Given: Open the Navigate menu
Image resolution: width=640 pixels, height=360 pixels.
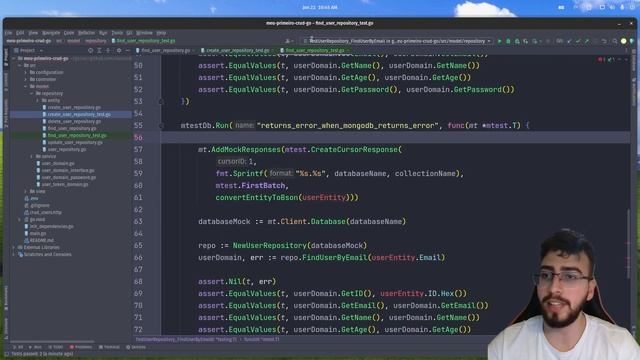Looking at the screenshot, I should pos(51,33).
